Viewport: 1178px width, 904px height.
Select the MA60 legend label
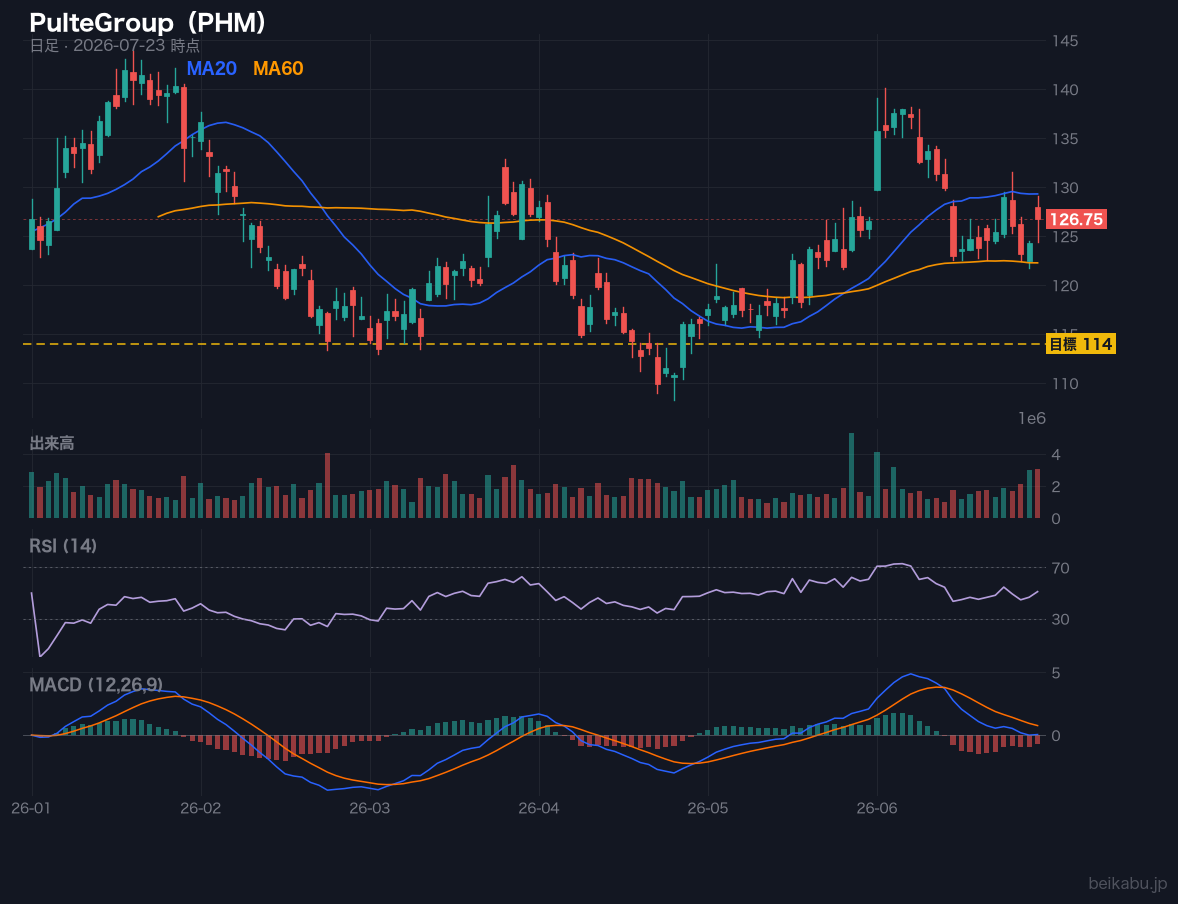tap(278, 68)
